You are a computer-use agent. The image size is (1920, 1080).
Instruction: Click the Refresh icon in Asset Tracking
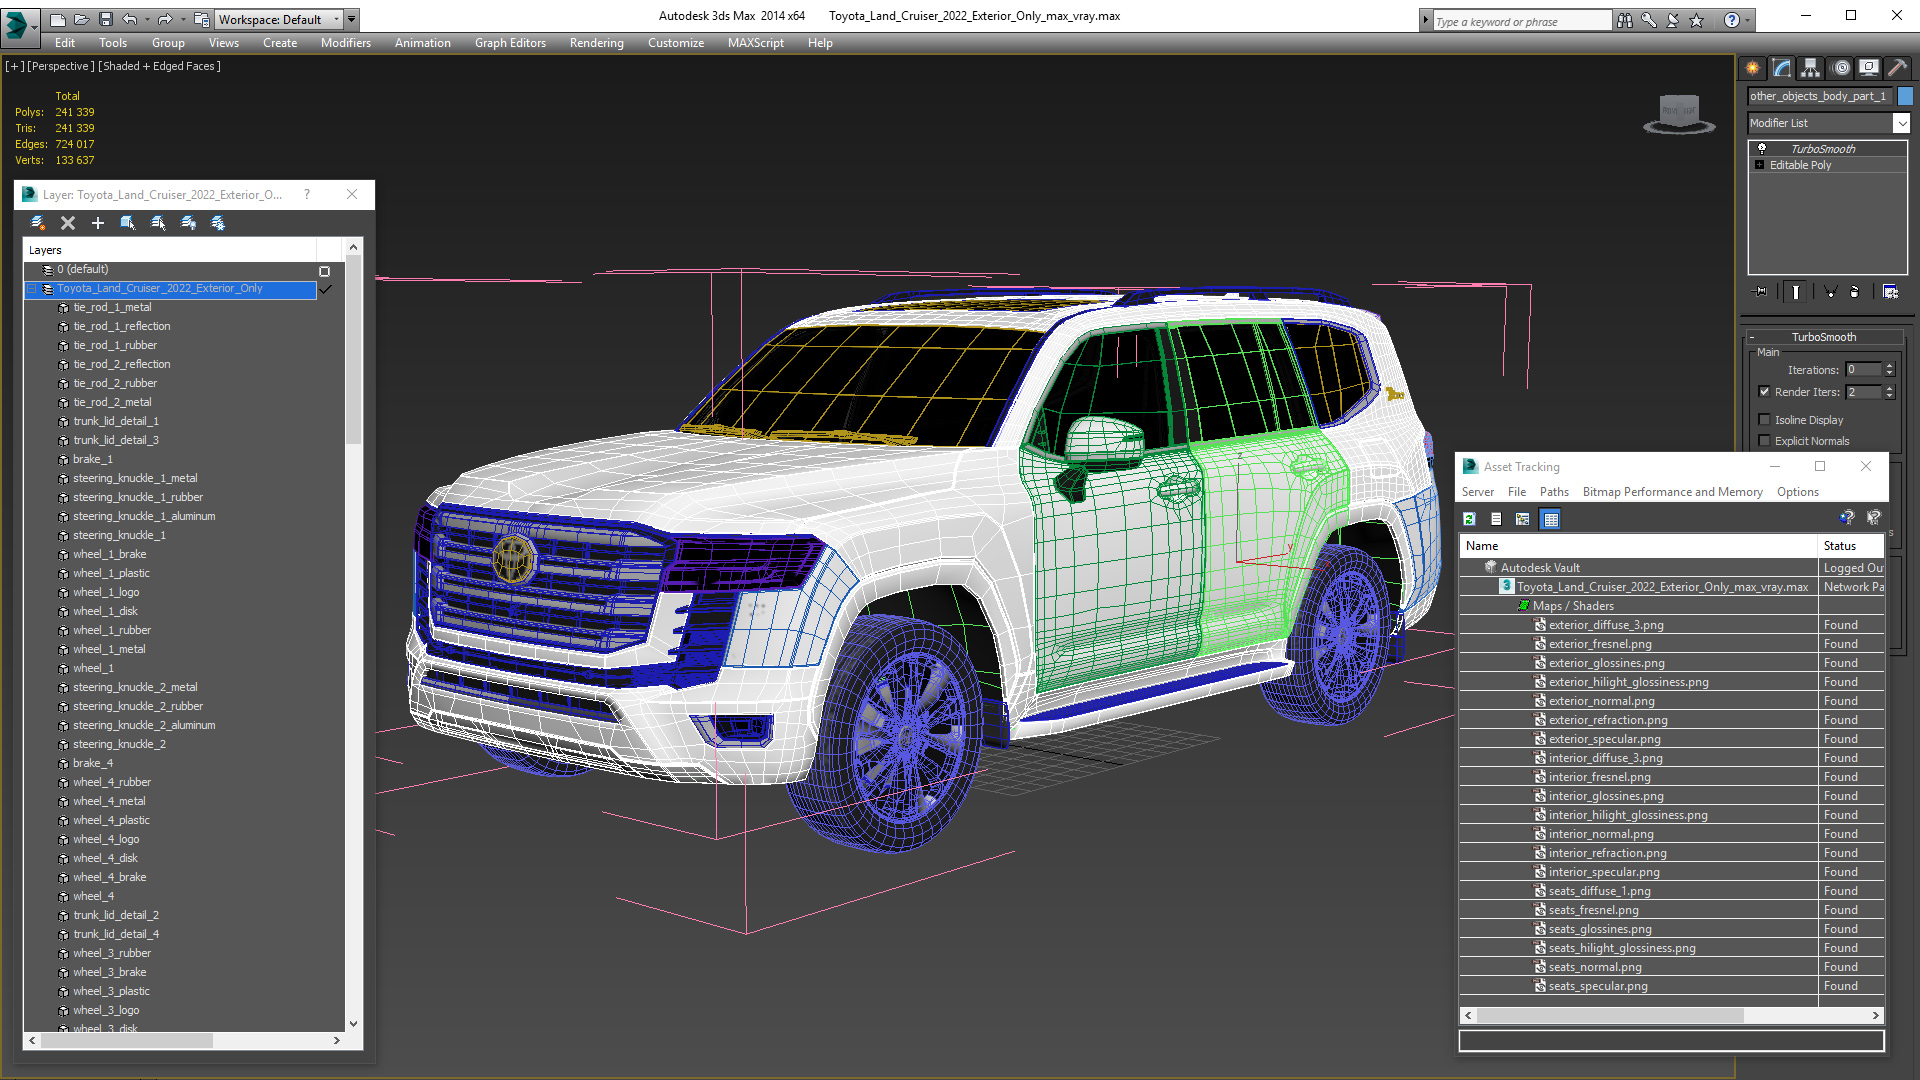(x=1469, y=519)
